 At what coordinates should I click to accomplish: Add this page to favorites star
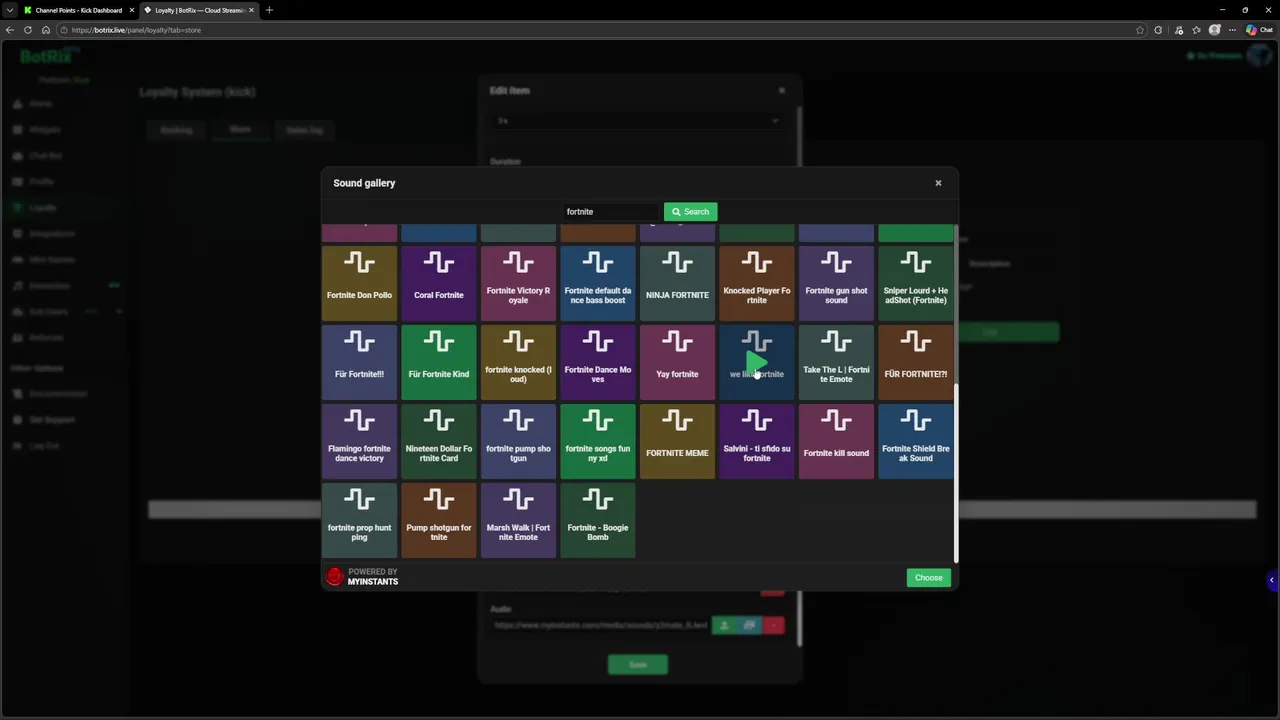[x=1139, y=30]
